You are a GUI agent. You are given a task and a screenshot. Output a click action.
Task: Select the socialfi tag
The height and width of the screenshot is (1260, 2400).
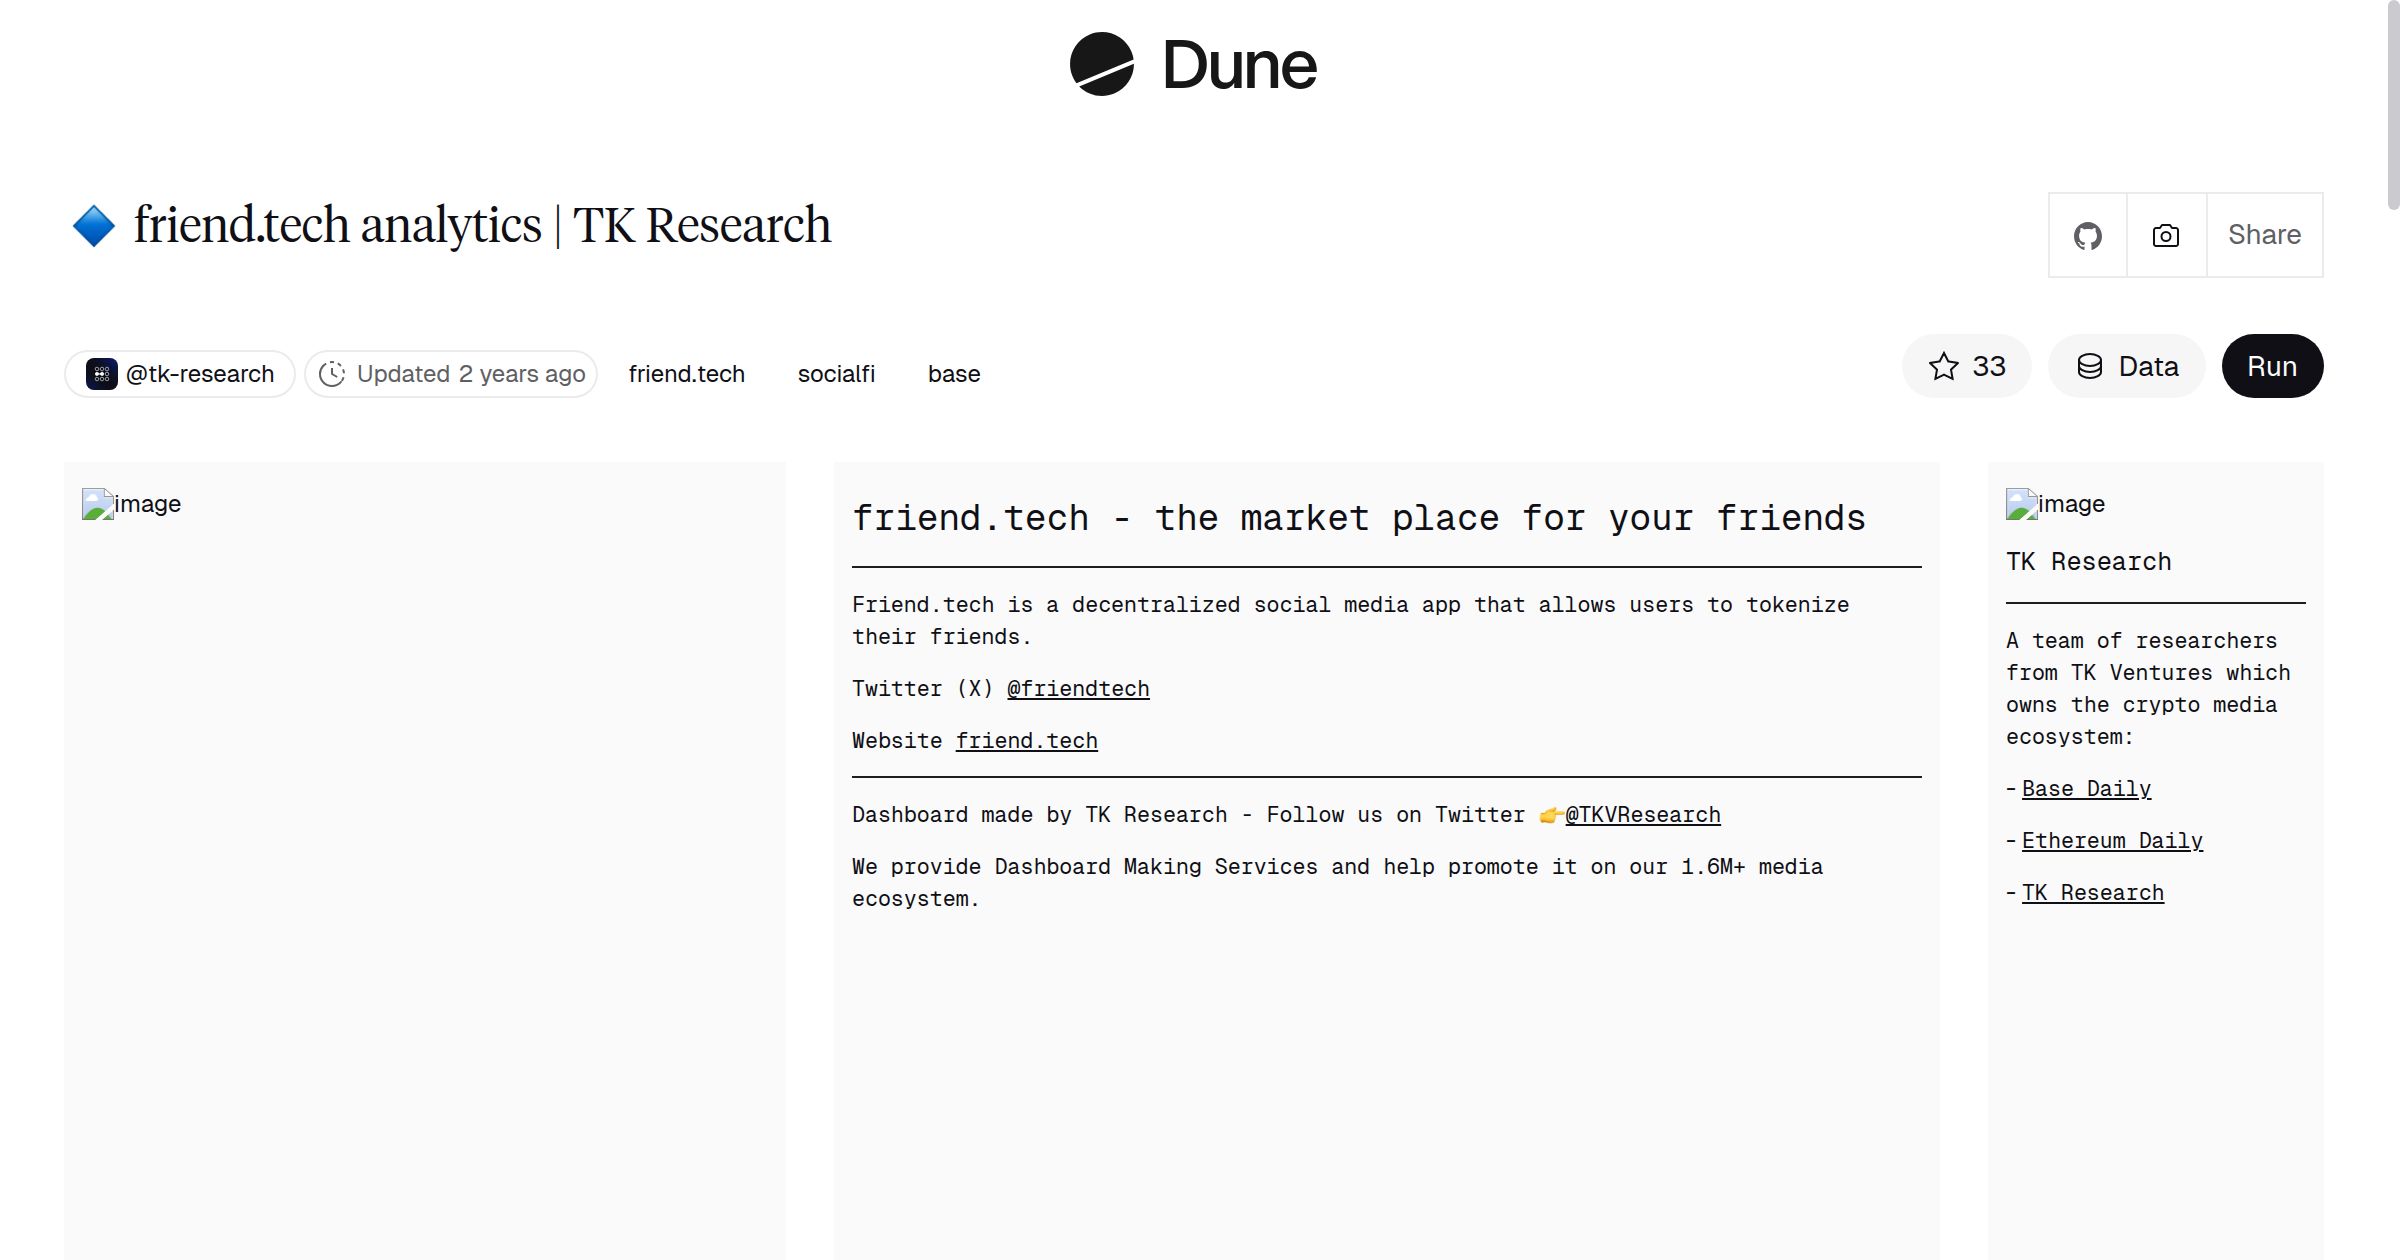[836, 374]
